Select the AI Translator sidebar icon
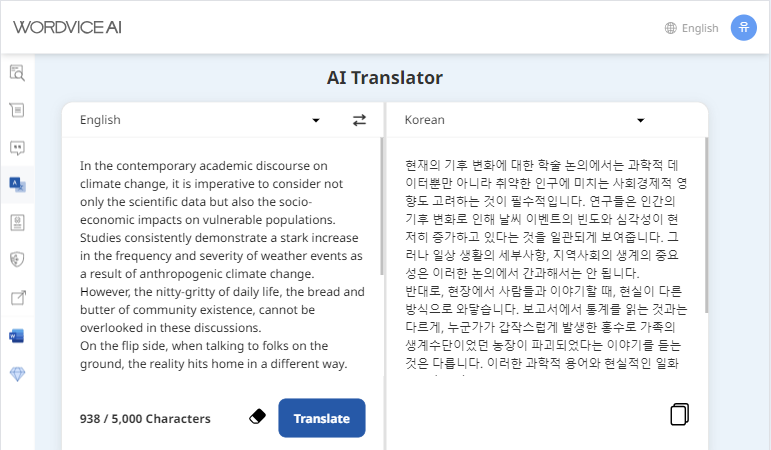Viewport: 771px width, 450px height. pos(17,184)
